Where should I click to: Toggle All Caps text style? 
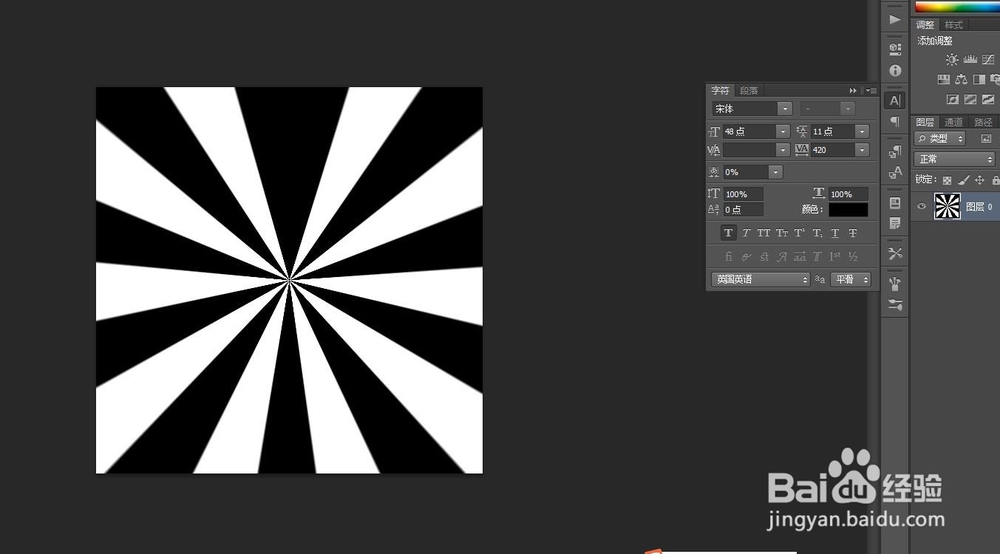click(x=763, y=233)
